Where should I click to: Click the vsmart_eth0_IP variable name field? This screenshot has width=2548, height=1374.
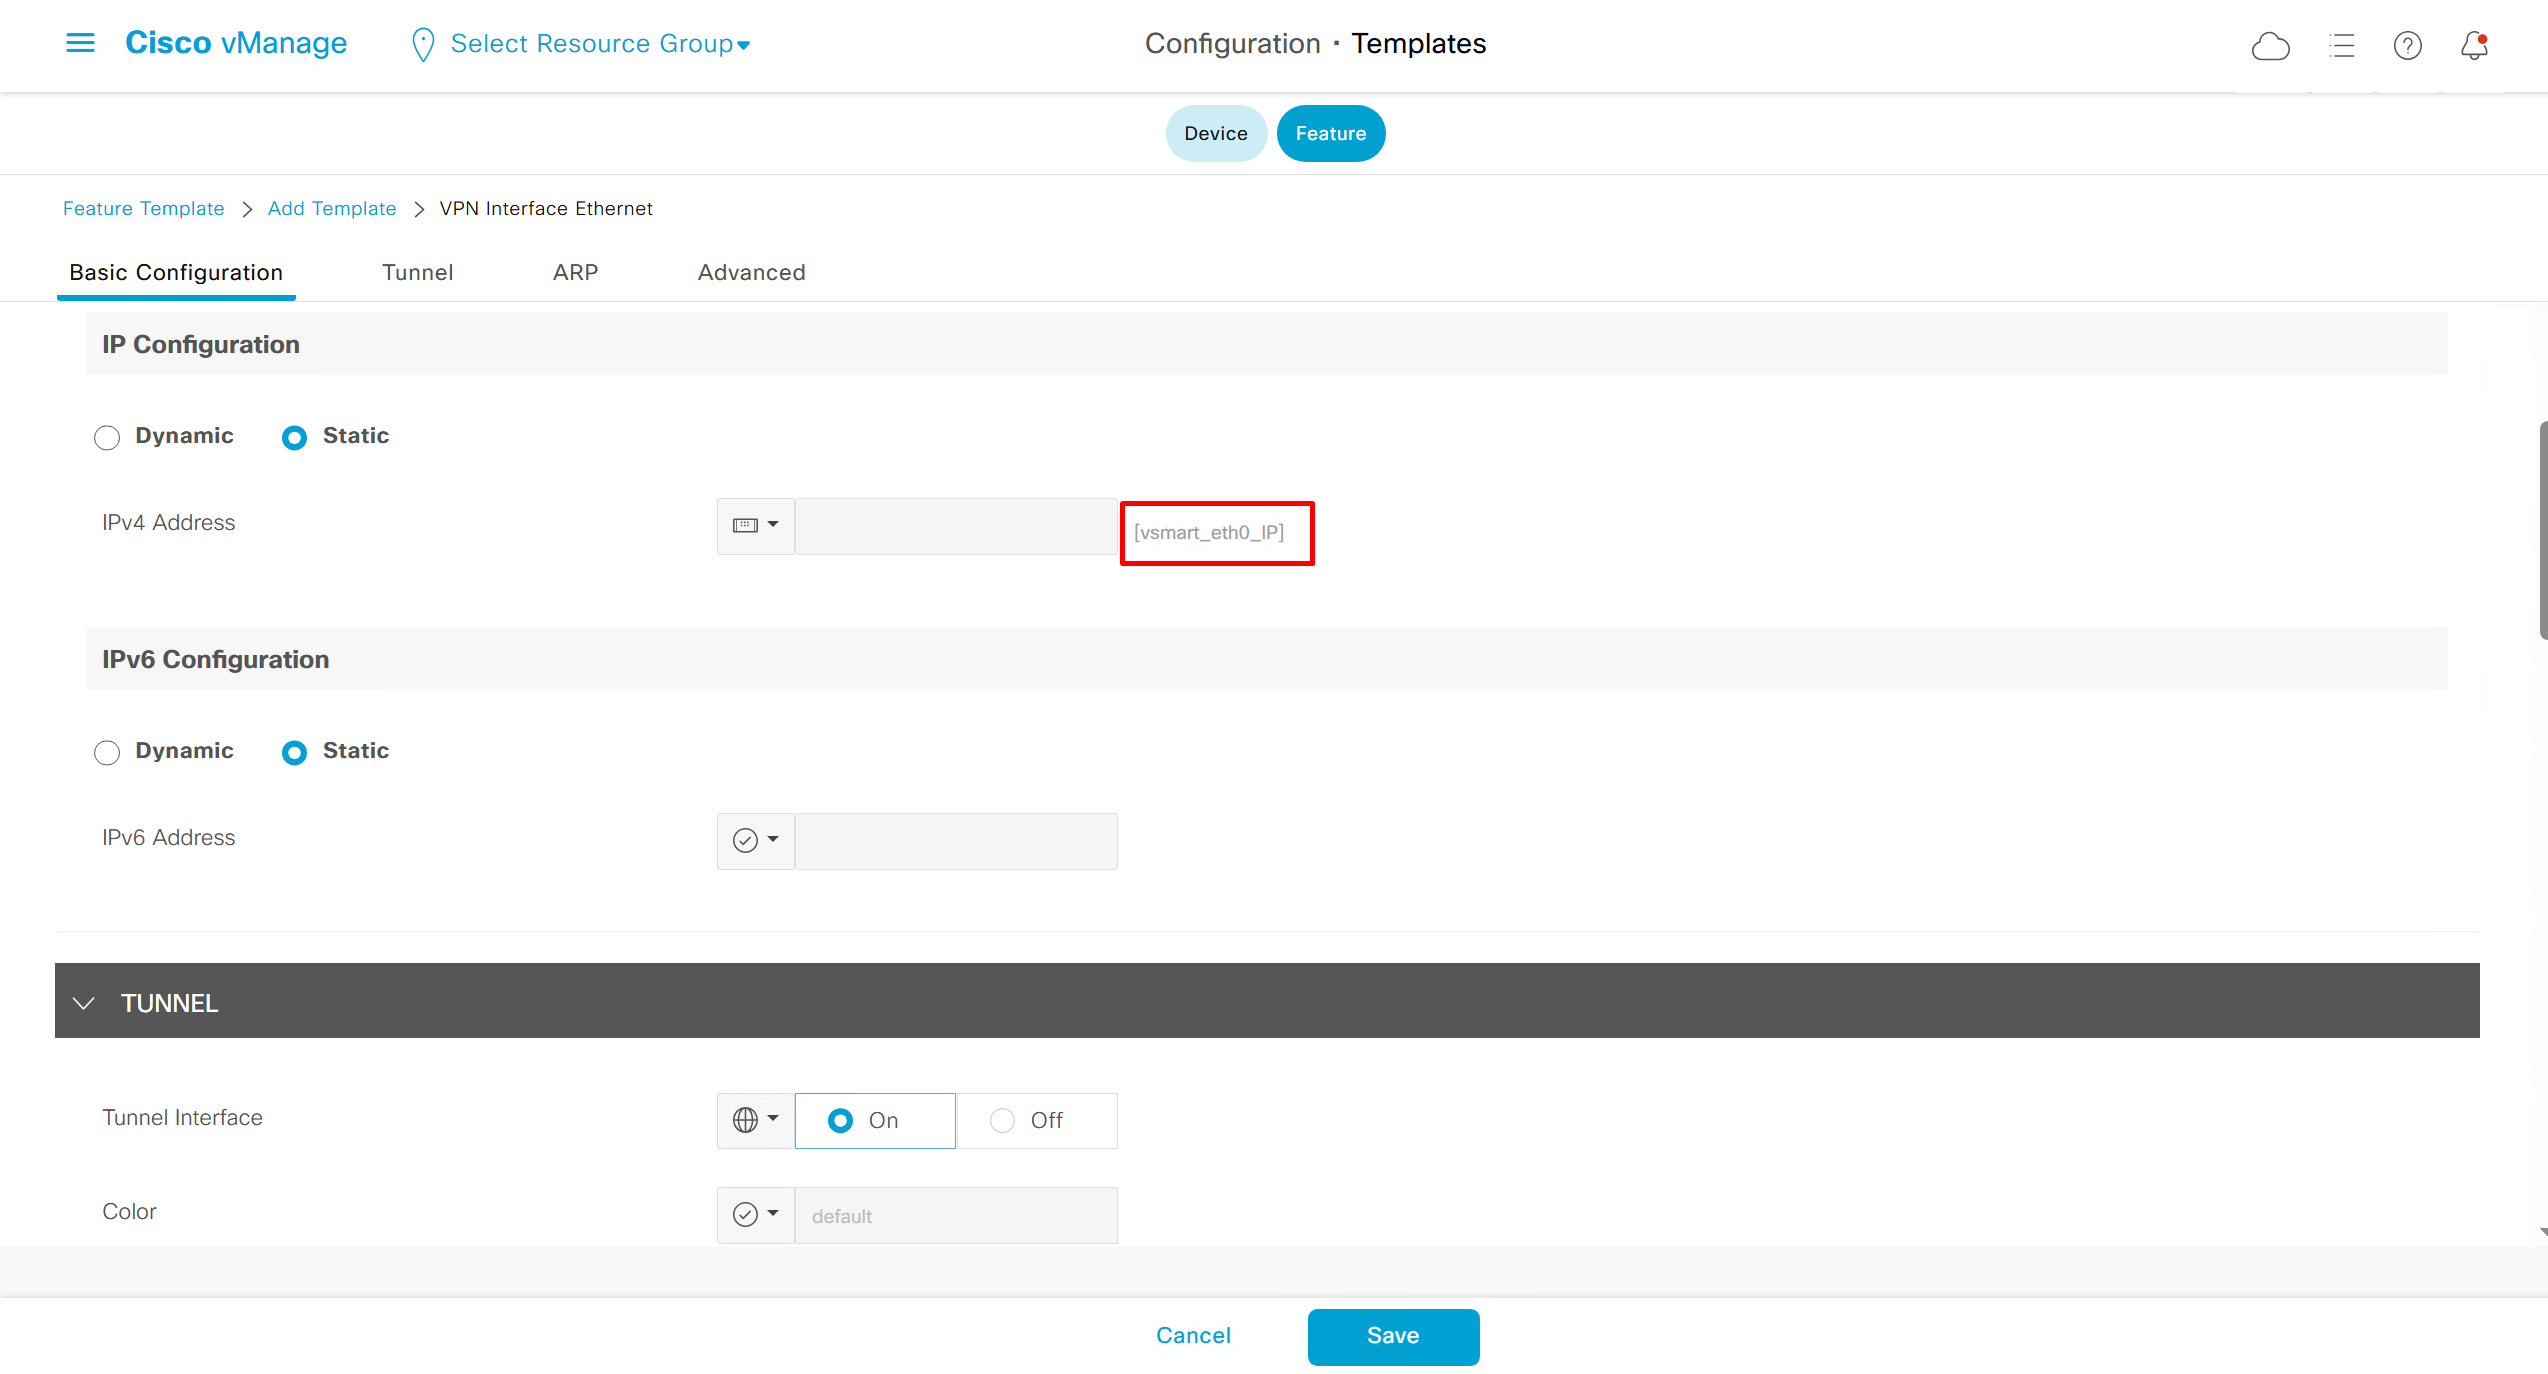[1216, 533]
